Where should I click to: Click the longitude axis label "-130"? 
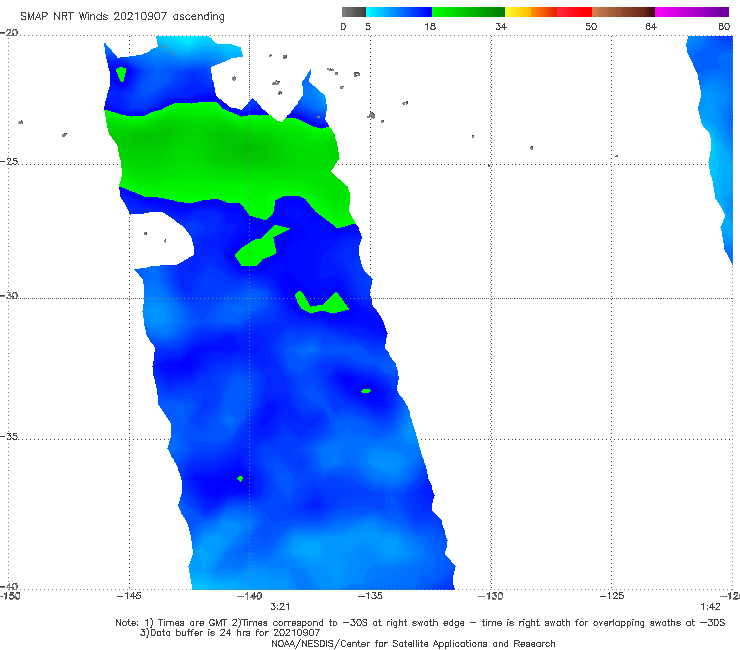tap(491, 596)
